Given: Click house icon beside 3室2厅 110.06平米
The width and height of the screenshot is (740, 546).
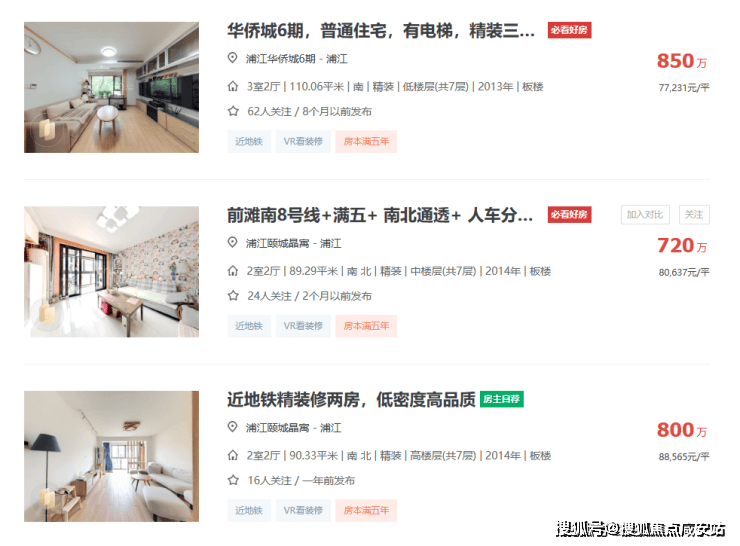Looking at the screenshot, I should (233, 86).
